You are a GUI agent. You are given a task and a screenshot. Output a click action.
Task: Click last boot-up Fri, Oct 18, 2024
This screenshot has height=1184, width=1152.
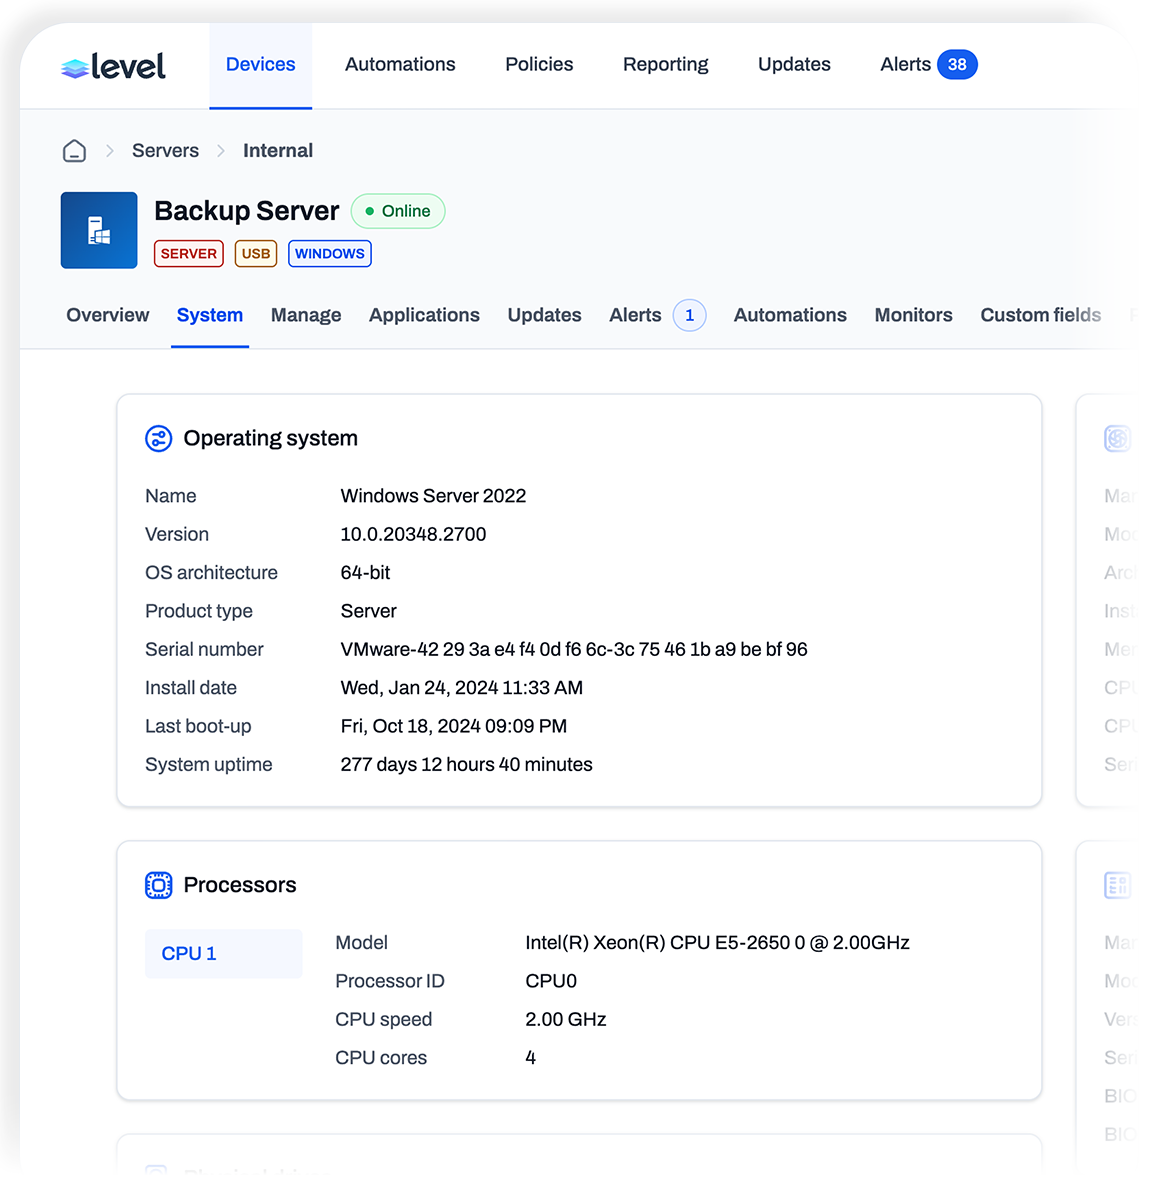[454, 726]
